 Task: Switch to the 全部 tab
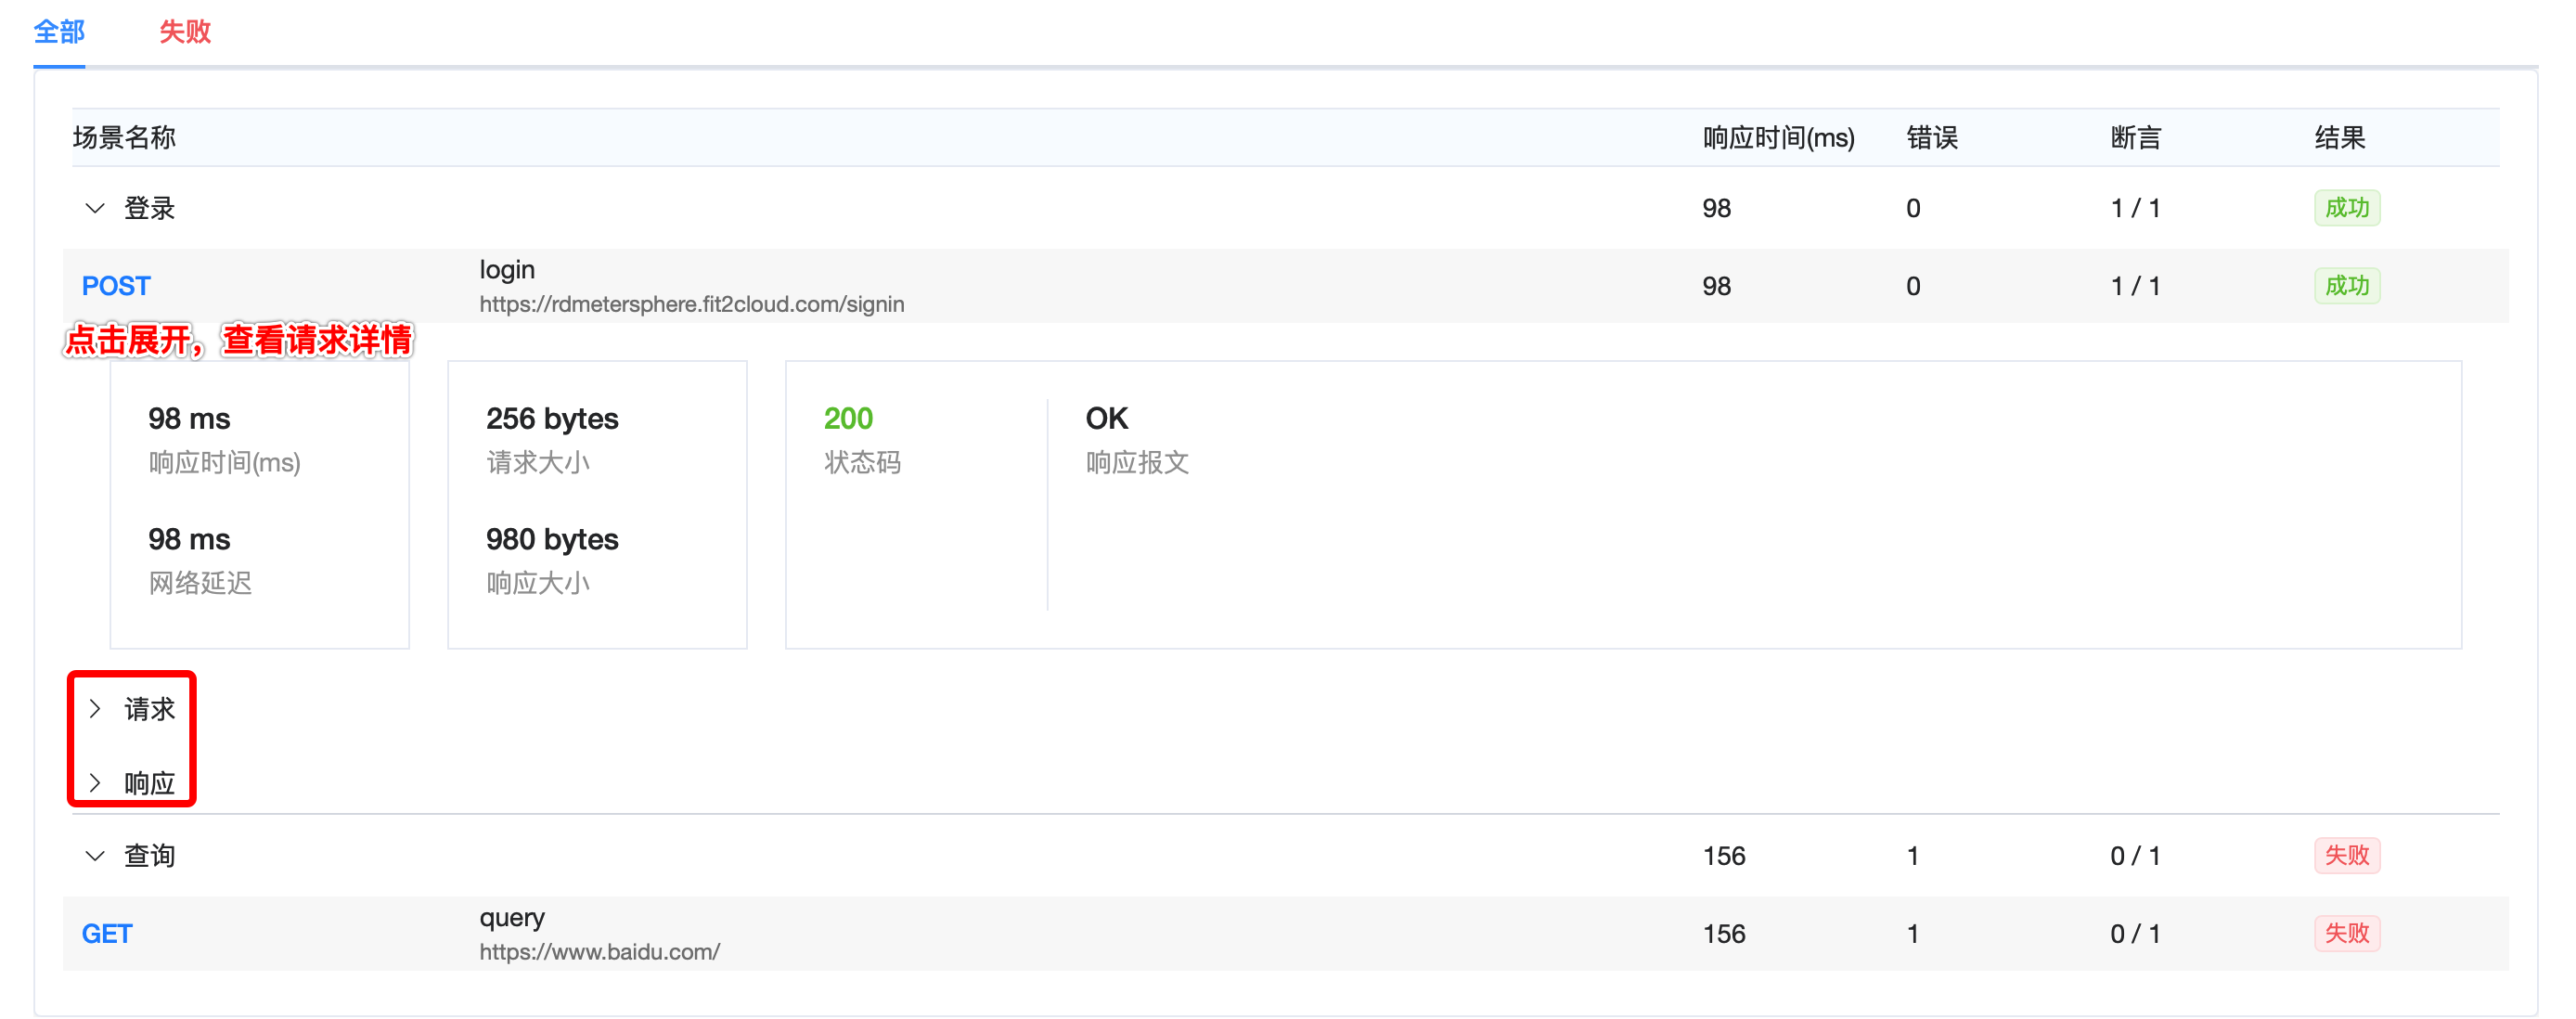click(59, 32)
